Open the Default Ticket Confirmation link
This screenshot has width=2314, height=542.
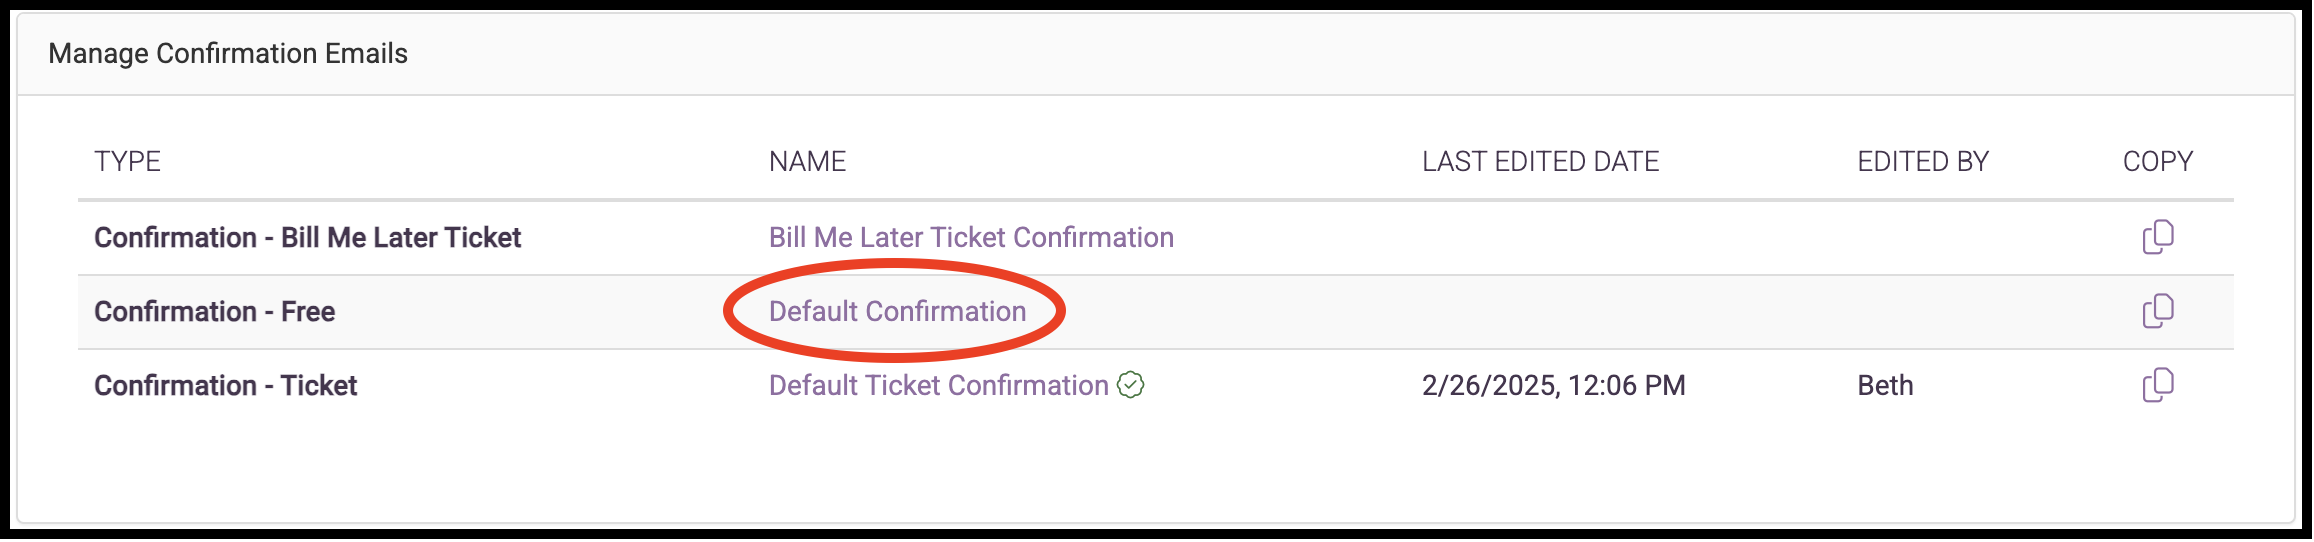(938, 386)
